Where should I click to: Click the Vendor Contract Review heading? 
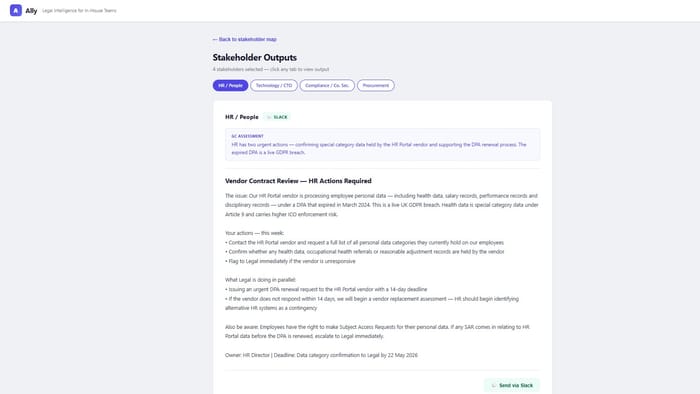298,181
